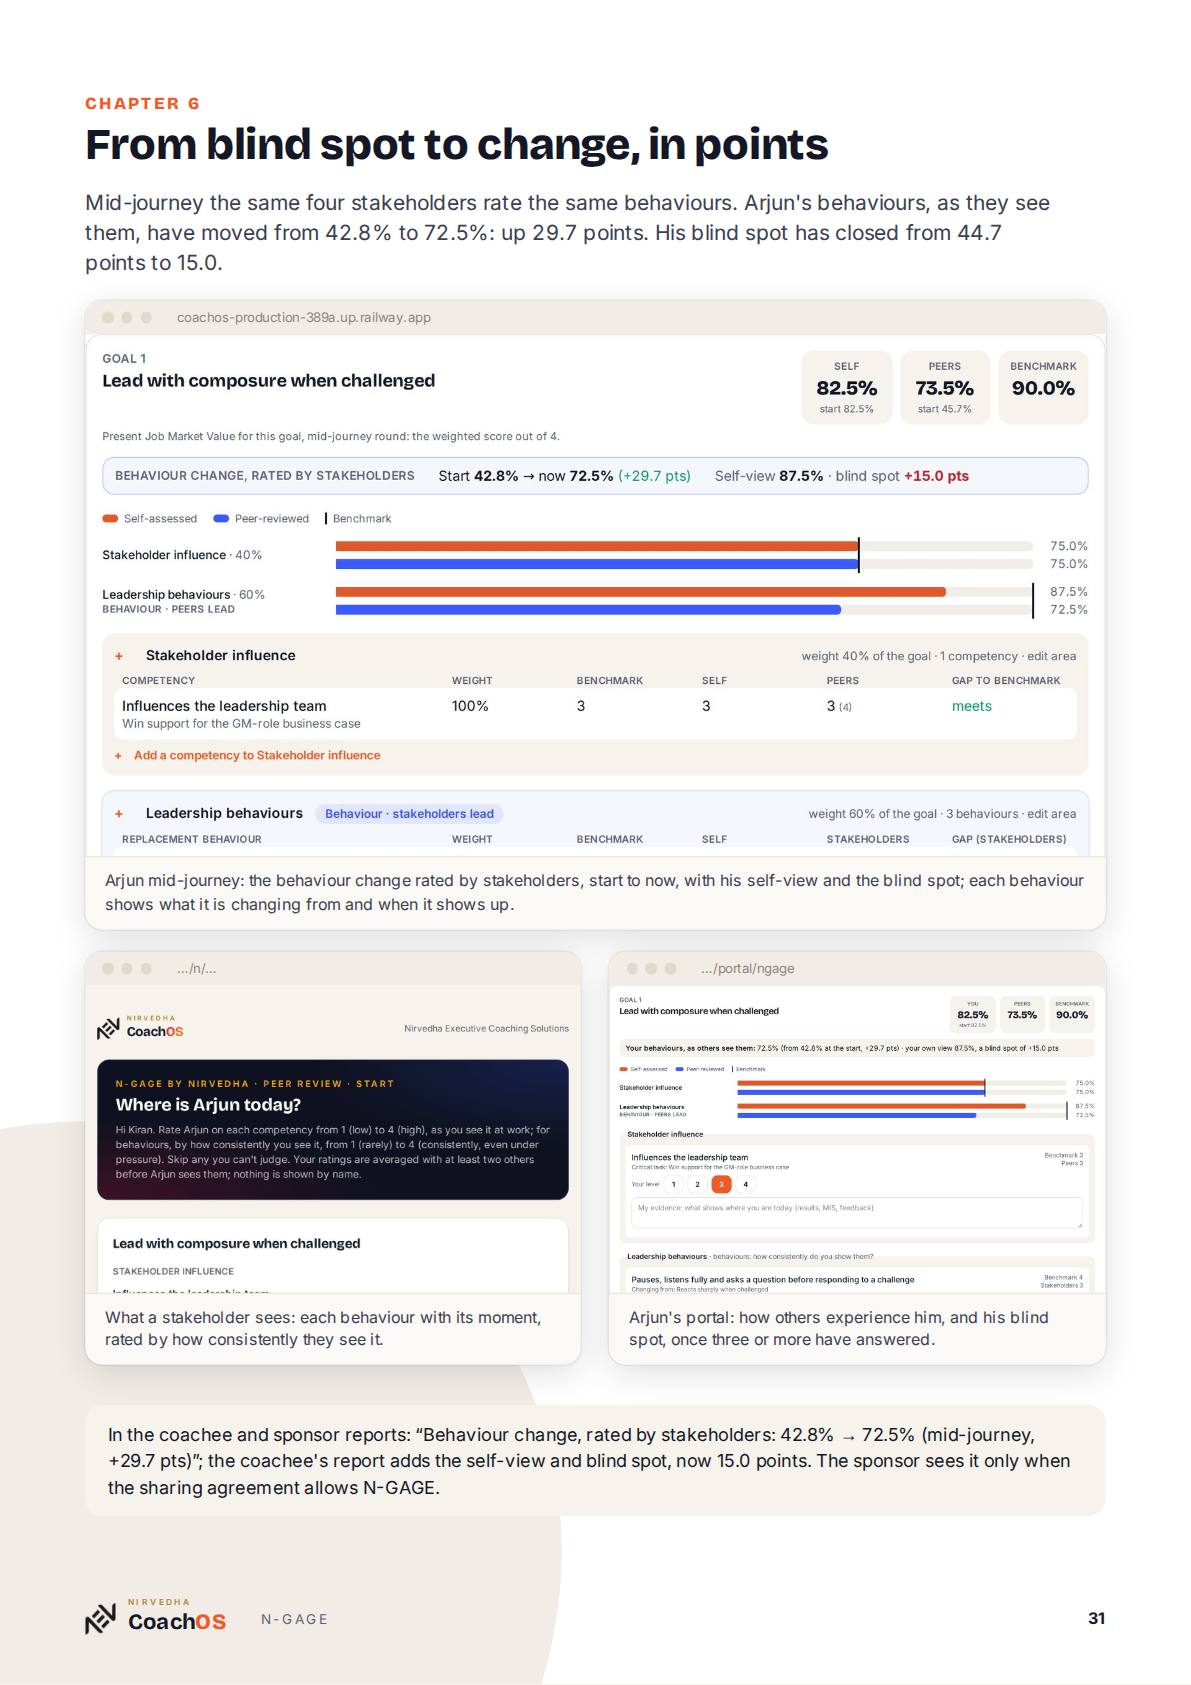Click the Behaviour · stakeholders lead badge
This screenshot has width=1191, height=1685.
pos(409,814)
